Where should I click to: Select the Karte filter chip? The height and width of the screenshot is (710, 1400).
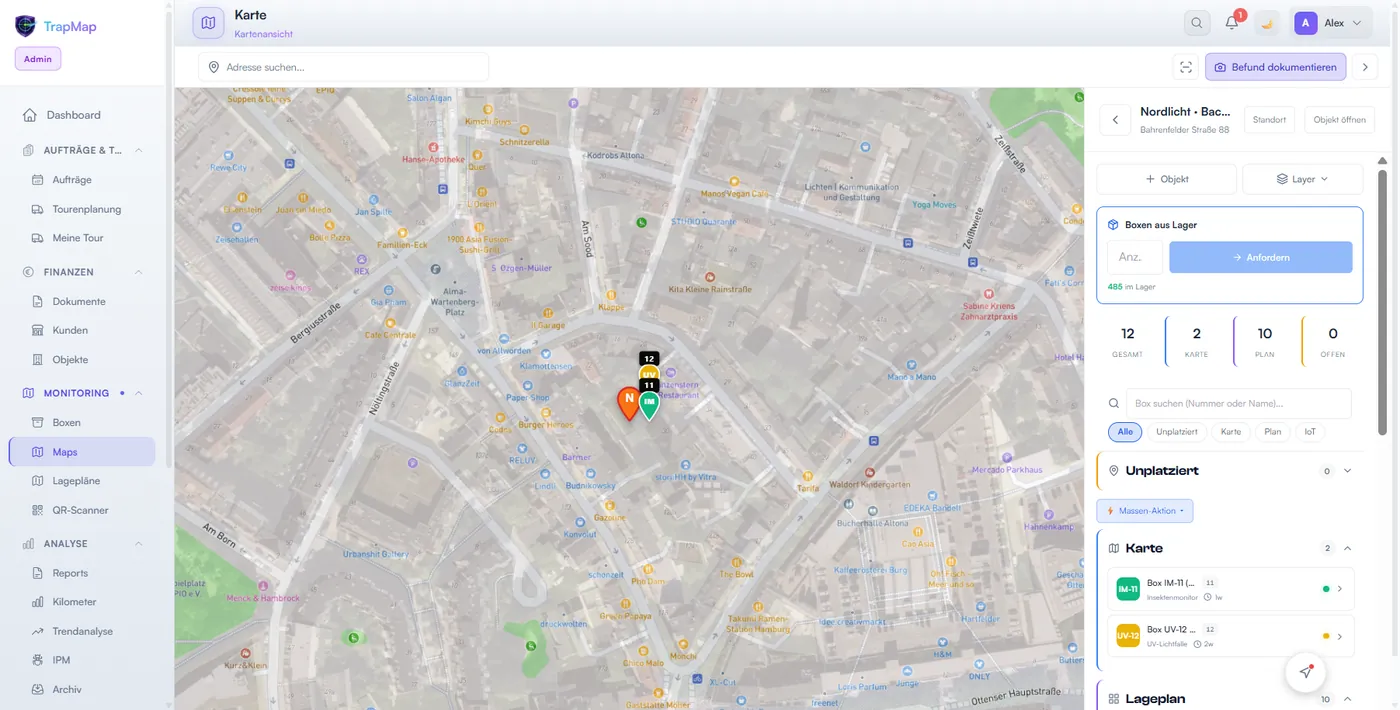click(x=1231, y=432)
